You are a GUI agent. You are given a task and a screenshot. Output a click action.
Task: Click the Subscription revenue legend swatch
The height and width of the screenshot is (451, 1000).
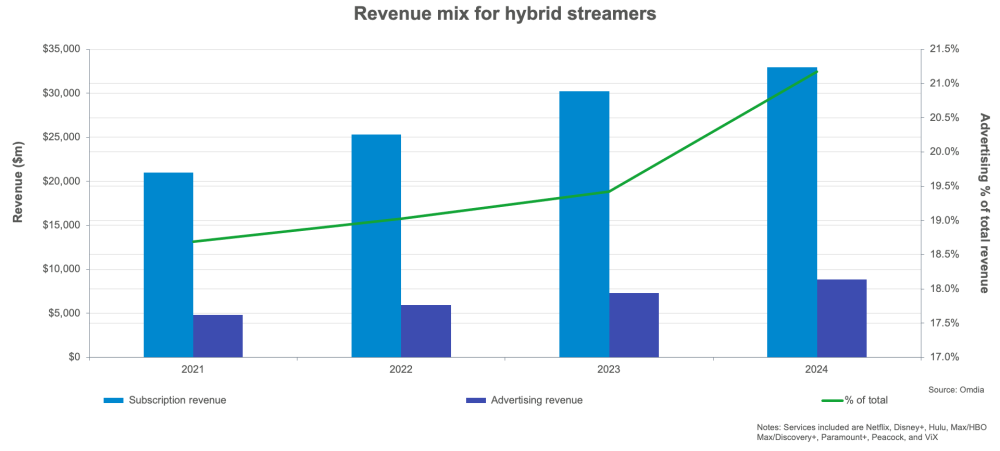(x=114, y=401)
